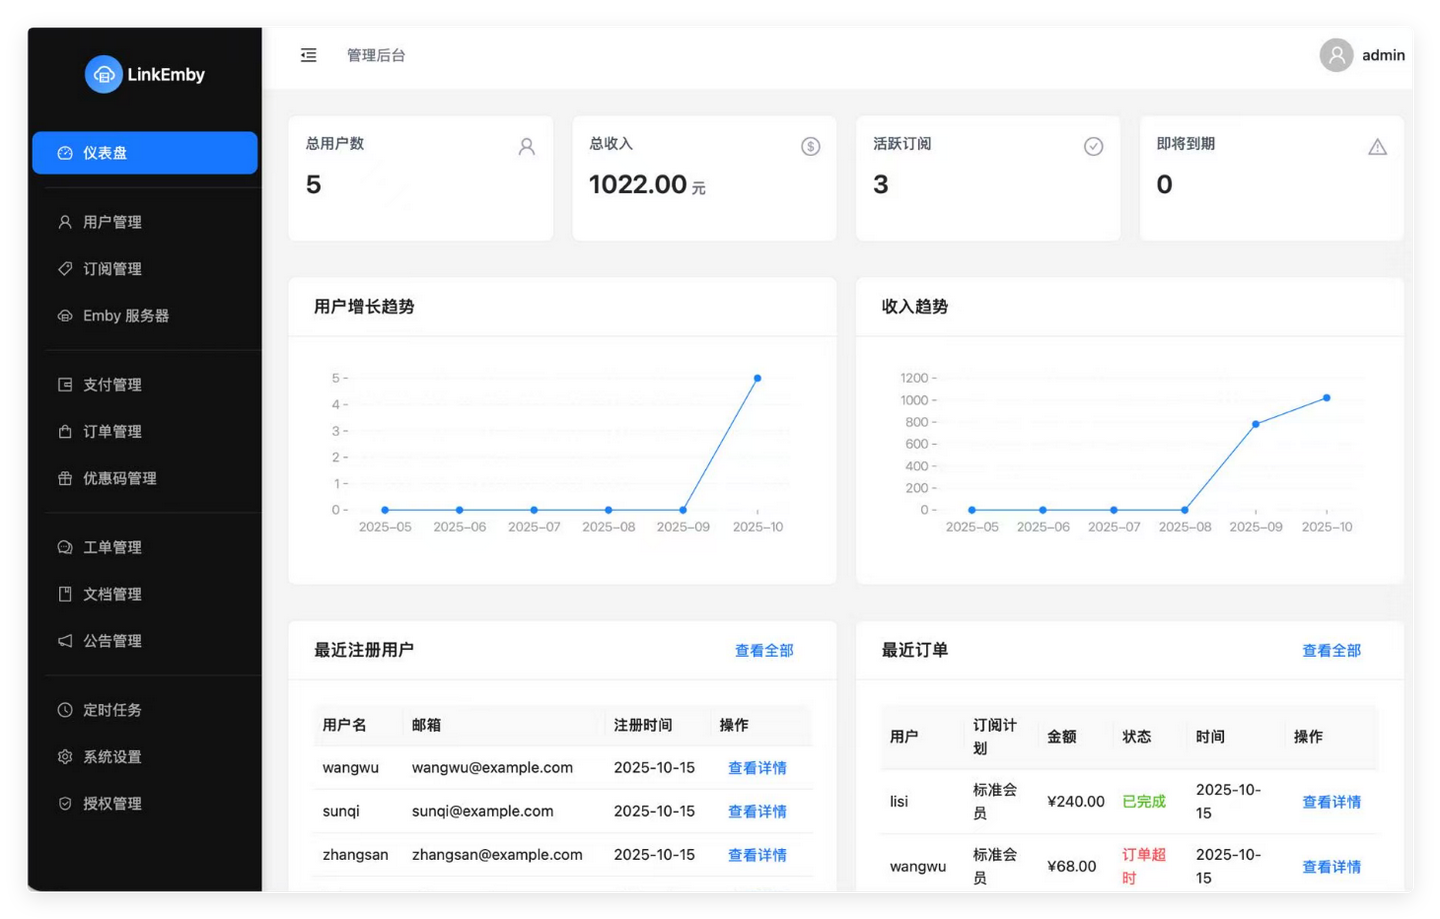Viewport: 1440px width, 919px height.
Task: Click the 2025-10 data point in 用户增长趋势 chart
Action: [758, 378]
